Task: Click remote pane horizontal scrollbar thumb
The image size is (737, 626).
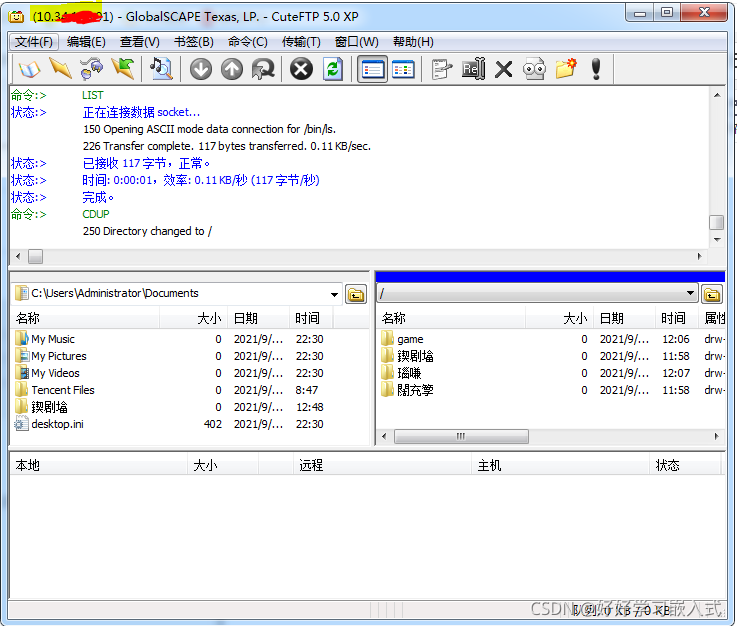Action: tap(461, 436)
